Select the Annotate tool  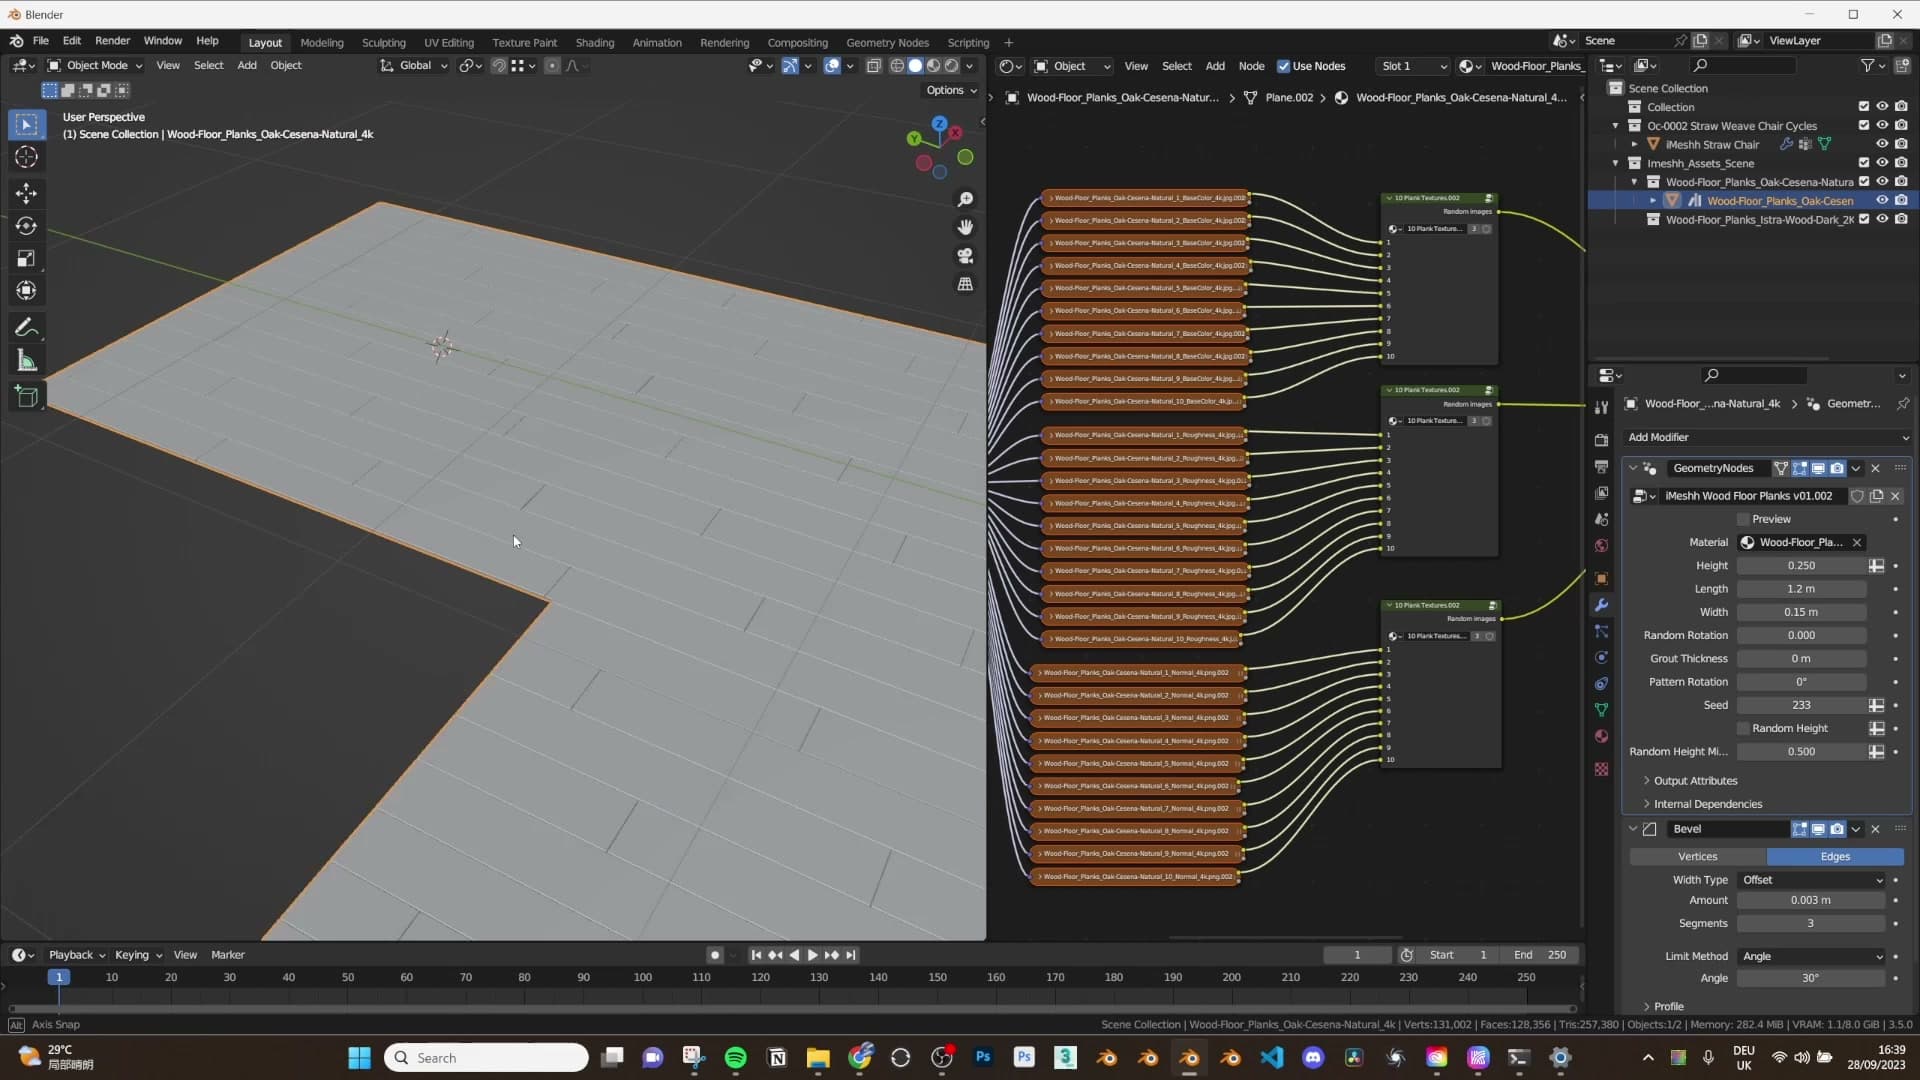click(27, 328)
